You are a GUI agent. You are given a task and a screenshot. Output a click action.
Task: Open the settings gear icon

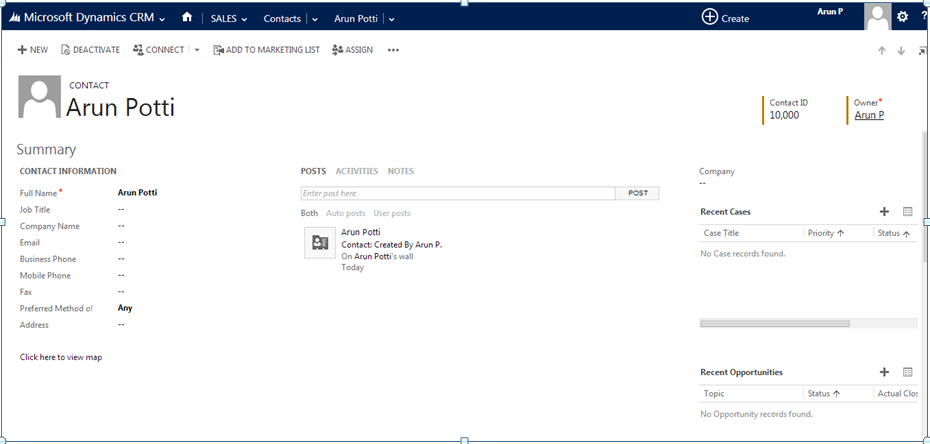pyautogui.click(x=902, y=17)
